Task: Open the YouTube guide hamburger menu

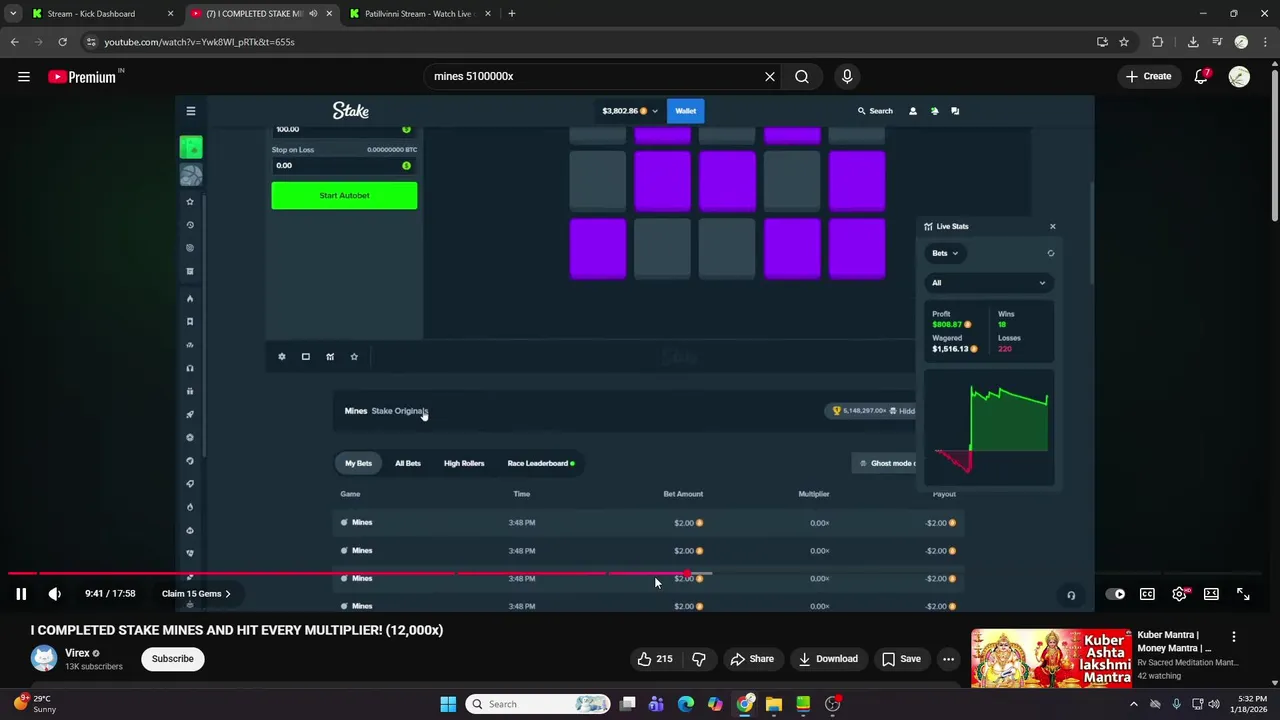Action: point(24,76)
